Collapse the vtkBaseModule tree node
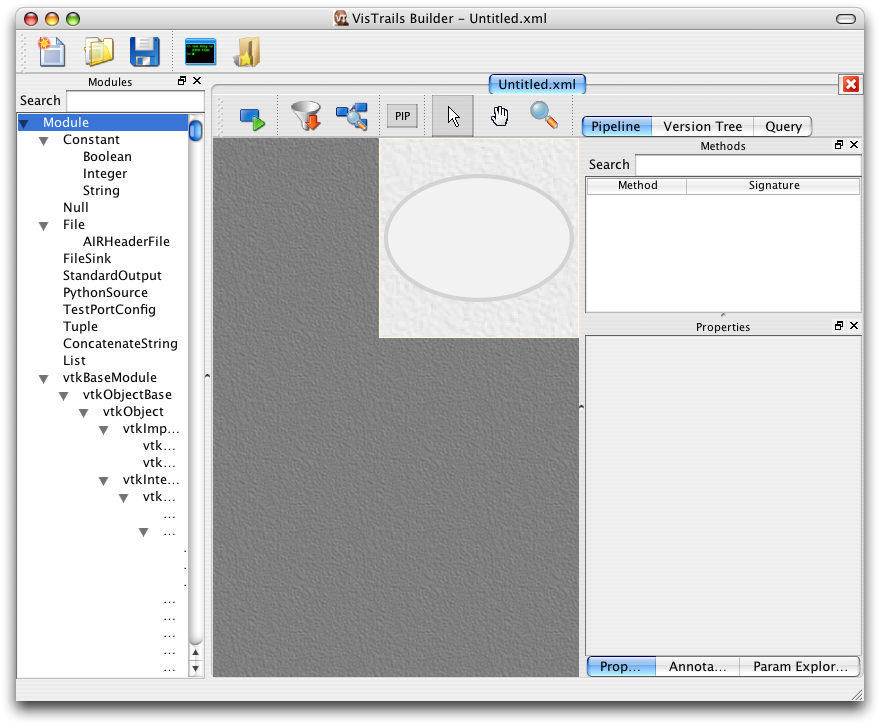Screen dimensions: 880x725 tap(44, 379)
